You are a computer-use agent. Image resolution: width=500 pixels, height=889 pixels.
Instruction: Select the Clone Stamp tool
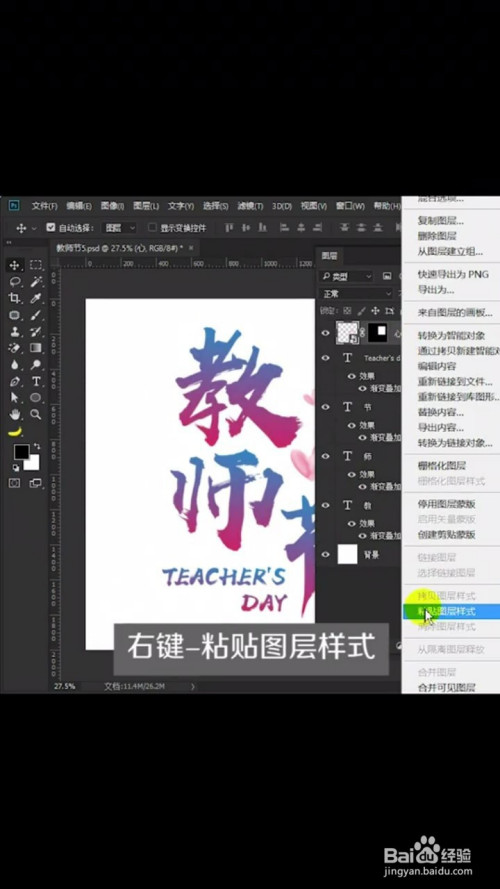(x=15, y=331)
